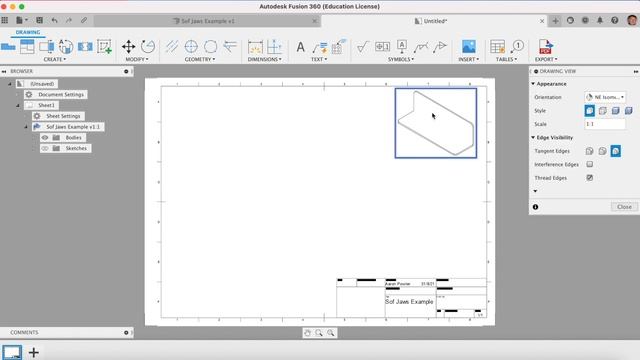Open the SYMBOLS dropdown menu
Screen dimensions: 640x360
tap(401, 59)
